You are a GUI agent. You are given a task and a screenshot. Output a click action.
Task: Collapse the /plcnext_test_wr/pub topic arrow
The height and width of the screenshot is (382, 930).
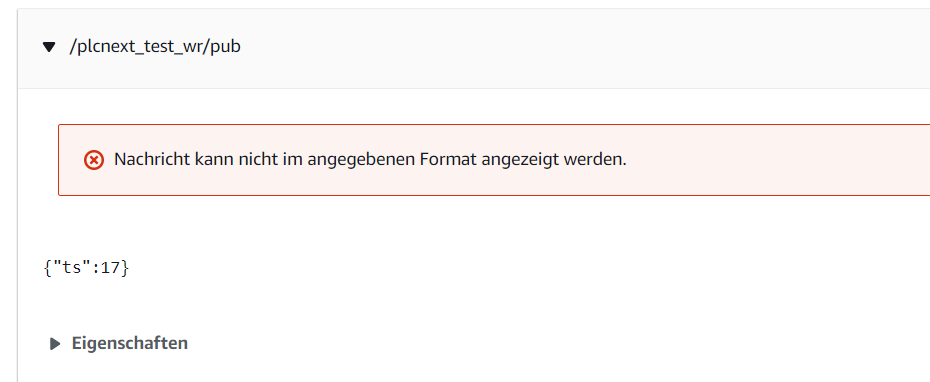click(x=49, y=47)
